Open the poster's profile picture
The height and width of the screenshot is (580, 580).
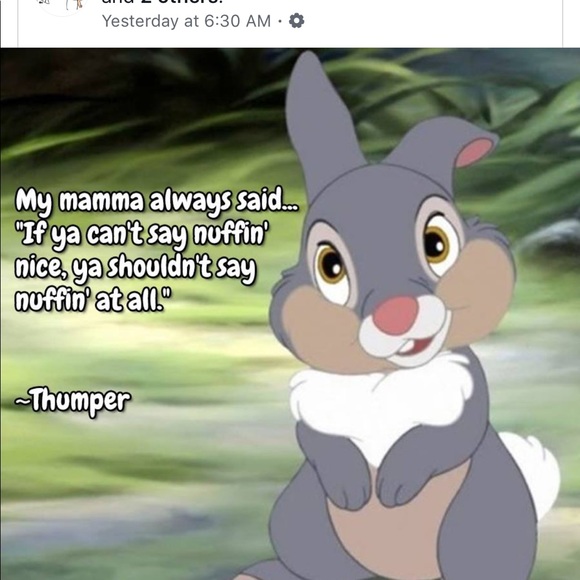point(62,6)
